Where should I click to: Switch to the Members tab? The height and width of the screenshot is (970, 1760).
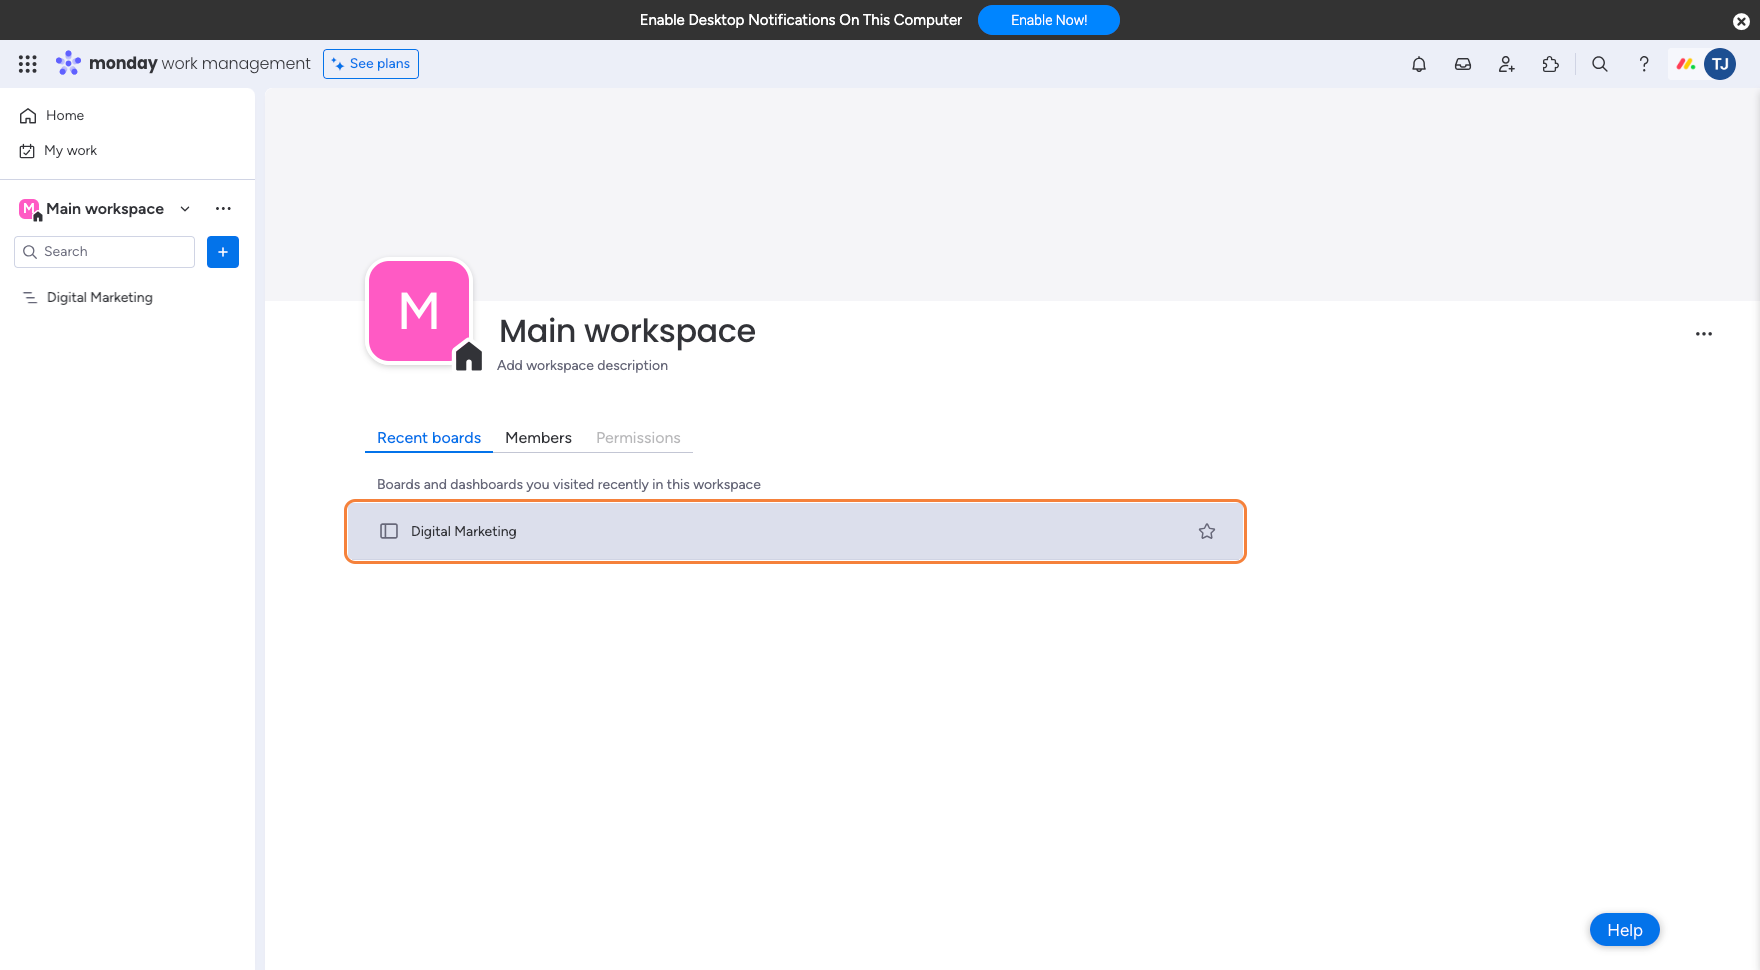point(538,438)
